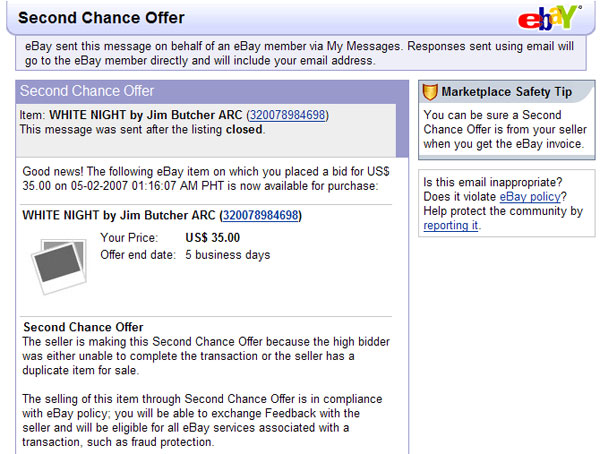Click the Marketplace Safety Tip shield icon
Image resolution: width=600 pixels, height=454 pixels.
[430, 92]
